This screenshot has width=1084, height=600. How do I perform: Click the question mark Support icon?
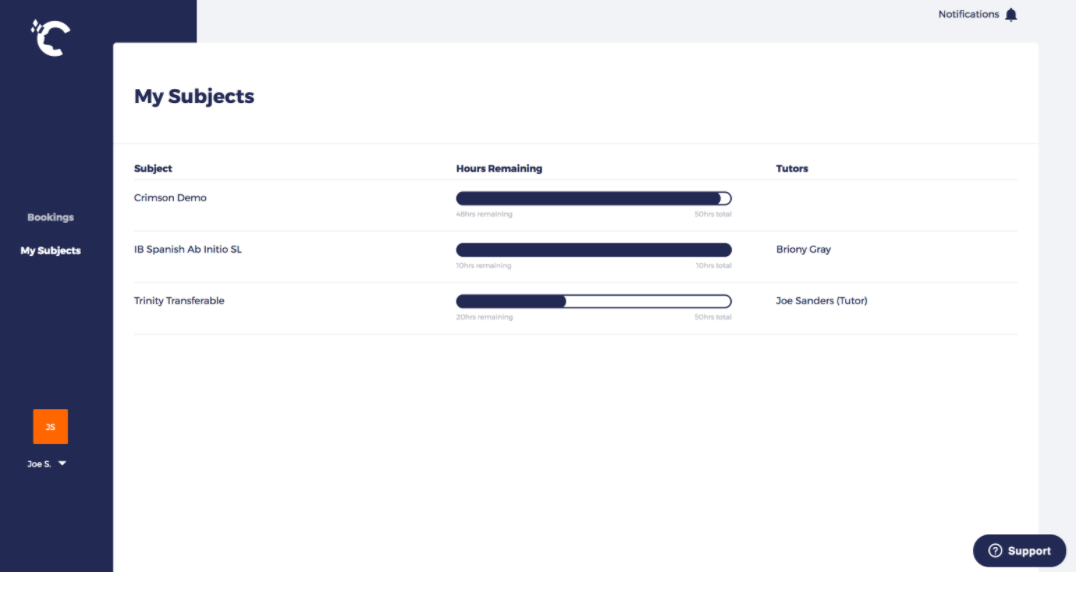click(995, 551)
